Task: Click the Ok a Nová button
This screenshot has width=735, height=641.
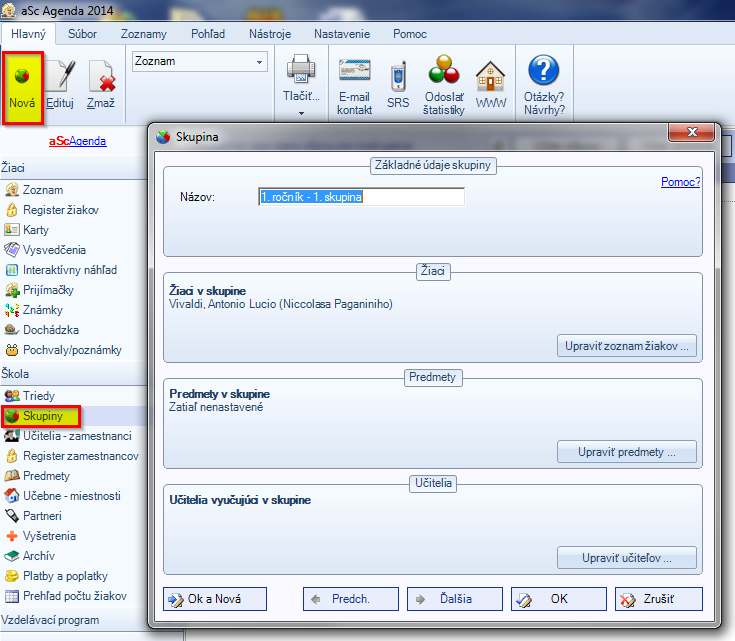Action: pos(215,599)
